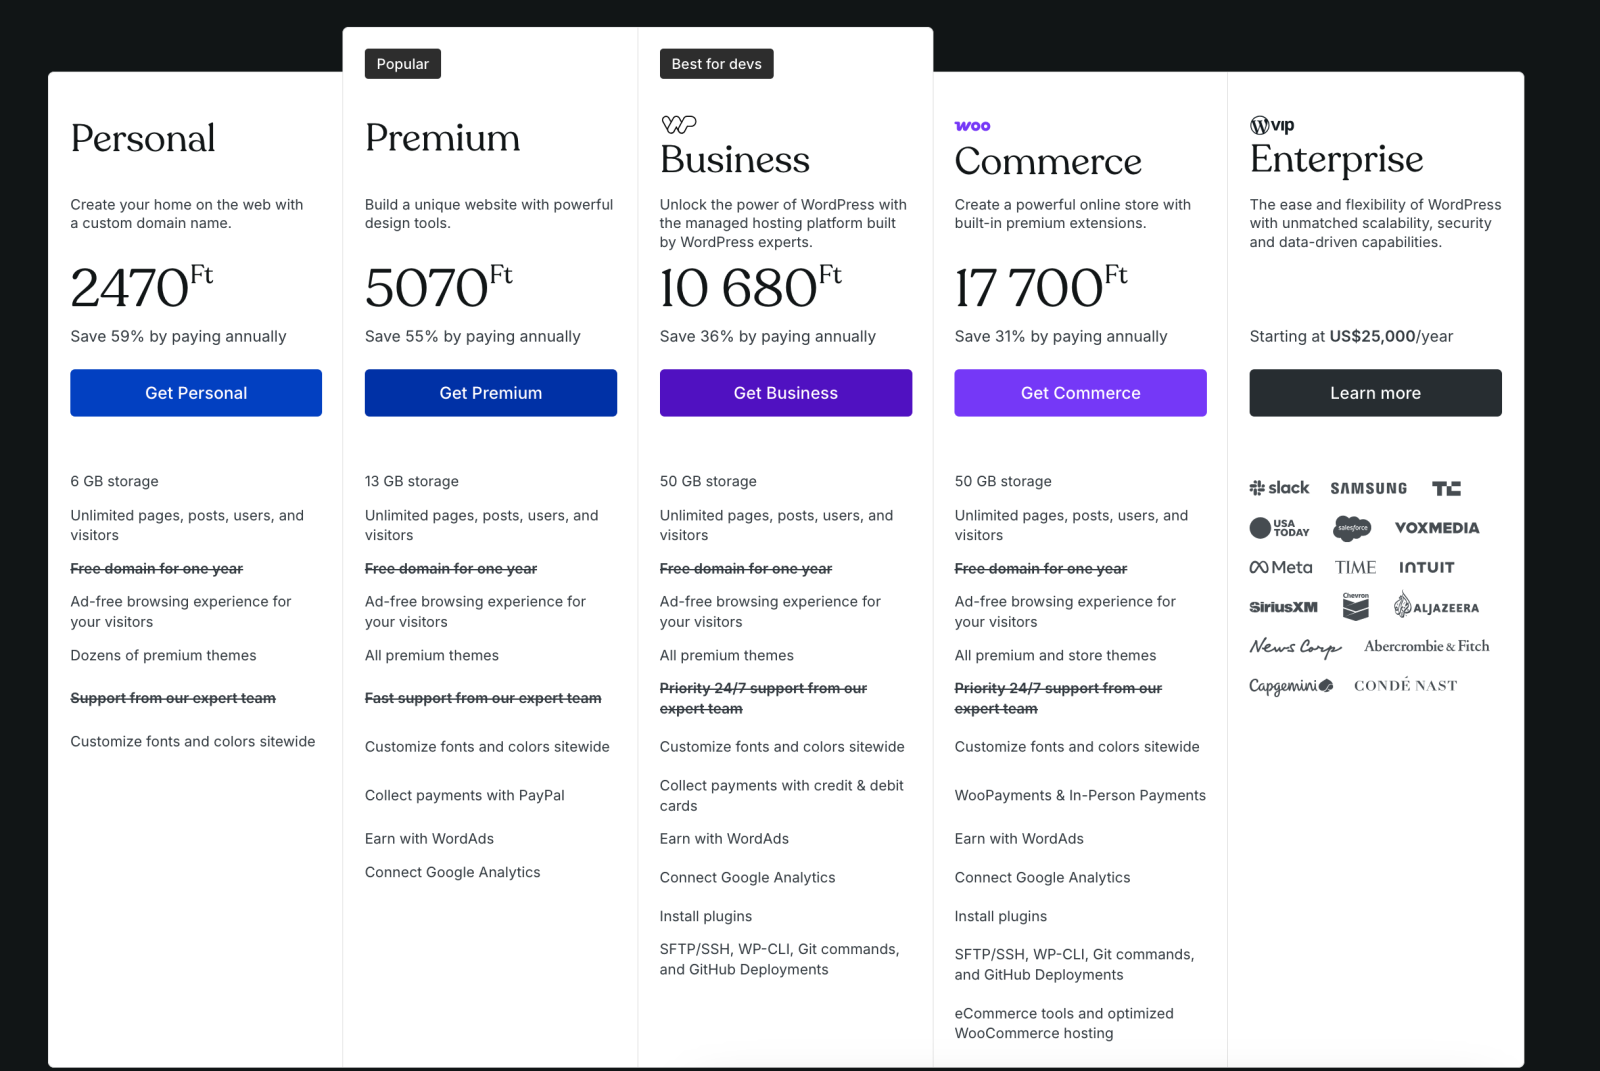Screen dimensions: 1600x1071
Task: Click eCommerce tools and optimized WooCommerce hosting
Action: point(1064,1023)
